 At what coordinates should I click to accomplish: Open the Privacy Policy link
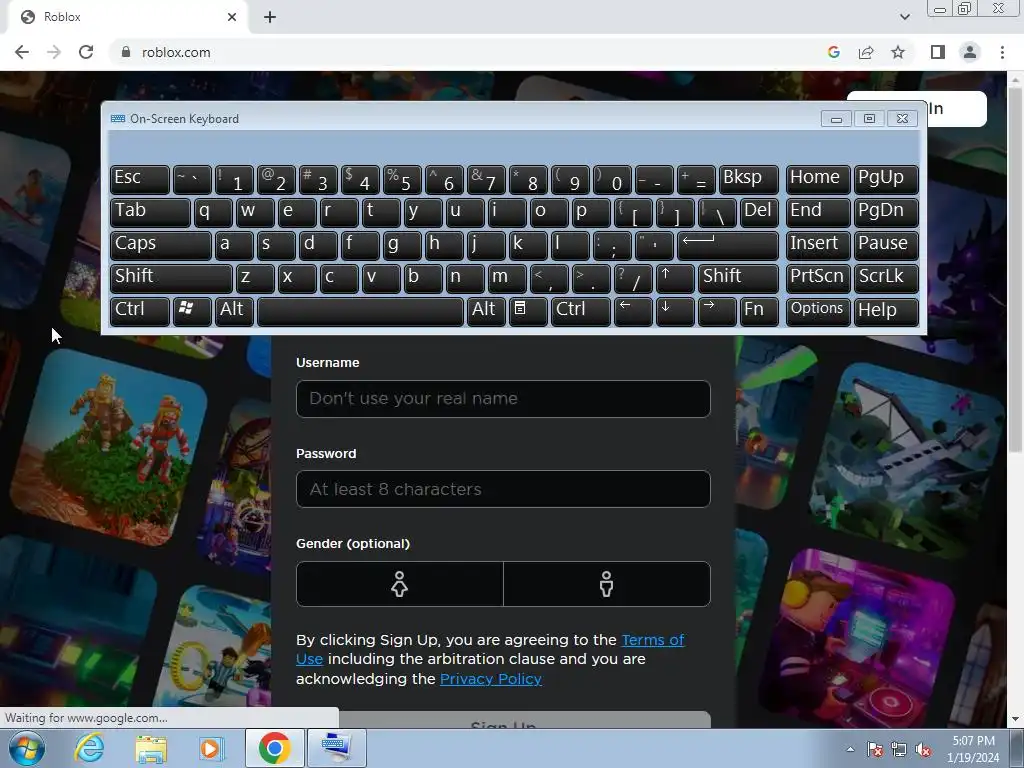click(490, 679)
